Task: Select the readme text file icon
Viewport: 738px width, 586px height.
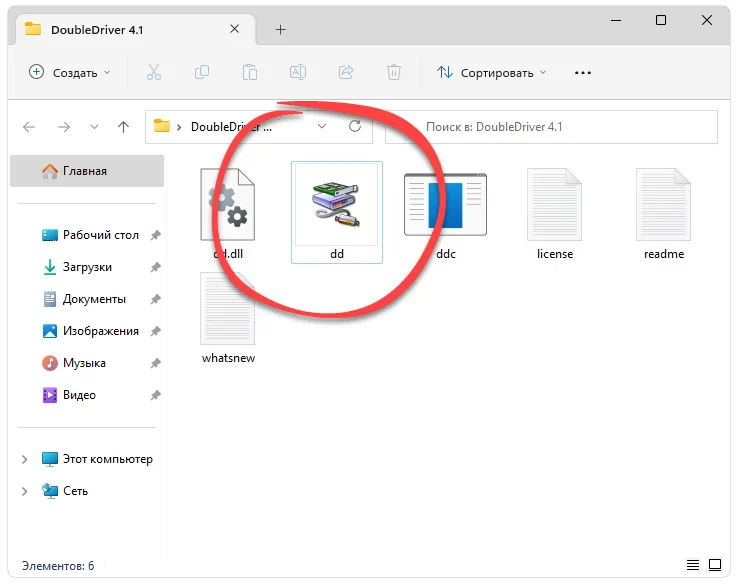Action: 664,204
